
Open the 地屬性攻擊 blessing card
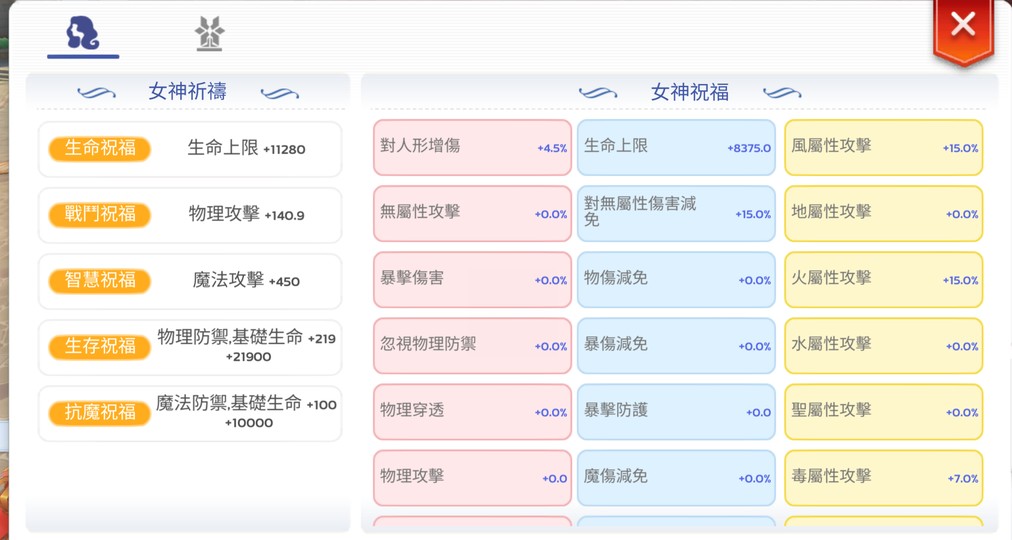pos(884,214)
